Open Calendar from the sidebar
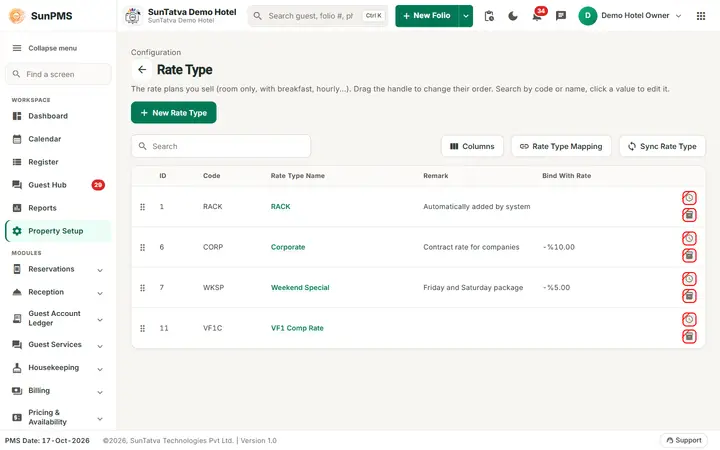The width and height of the screenshot is (720, 450). point(58,139)
